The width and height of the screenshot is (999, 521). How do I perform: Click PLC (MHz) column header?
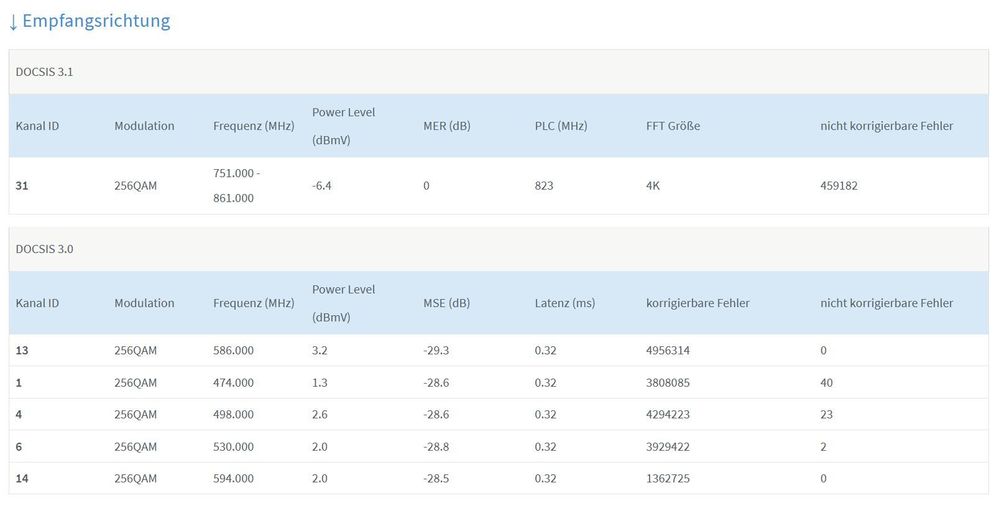coord(561,126)
